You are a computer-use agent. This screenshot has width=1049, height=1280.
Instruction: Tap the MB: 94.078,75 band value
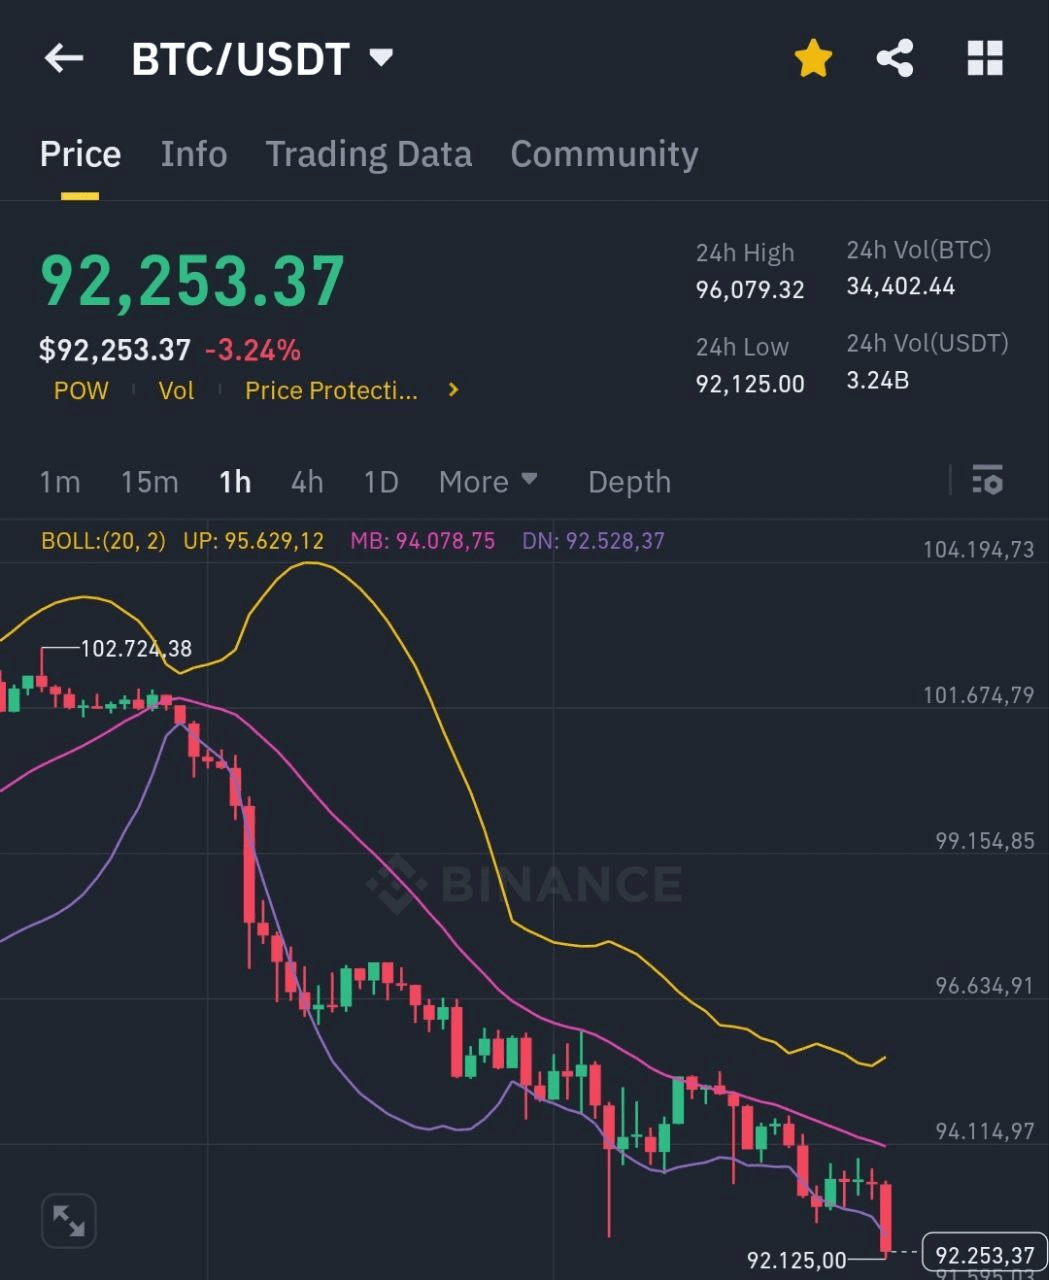pos(422,541)
